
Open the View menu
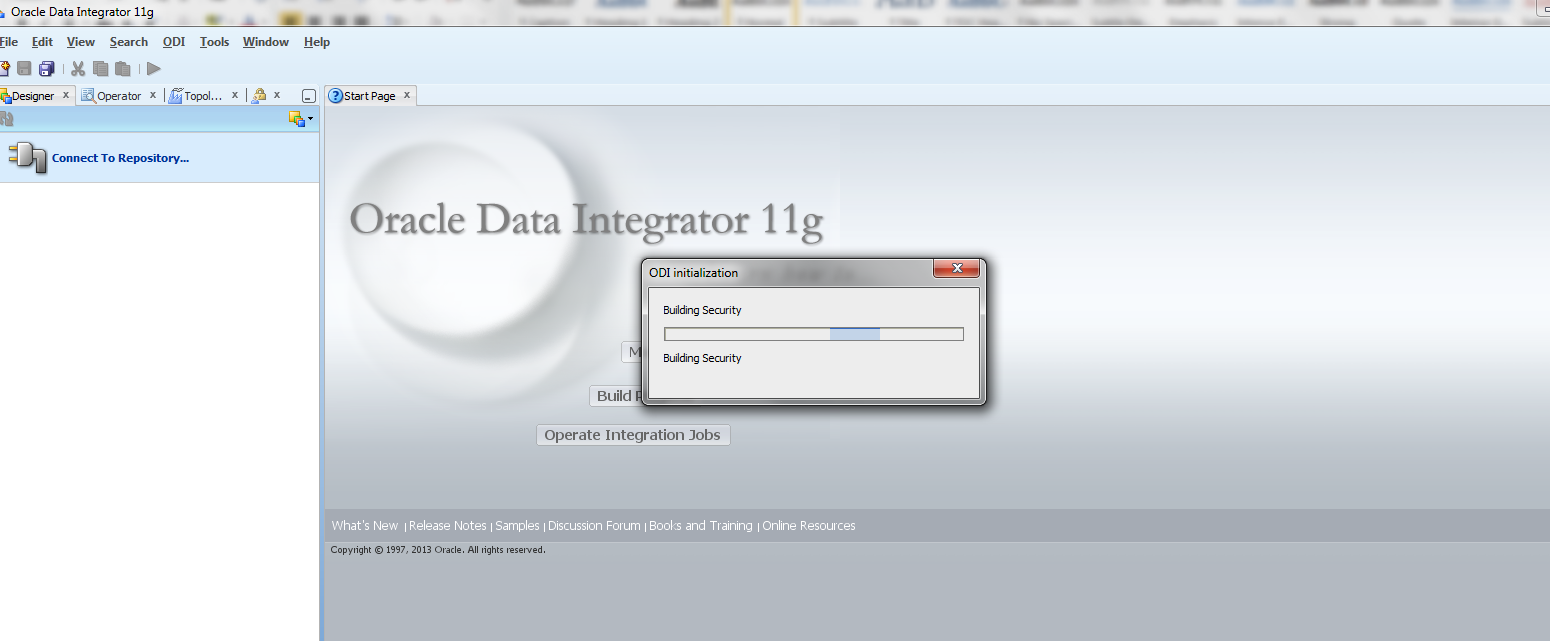(x=81, y=42)
